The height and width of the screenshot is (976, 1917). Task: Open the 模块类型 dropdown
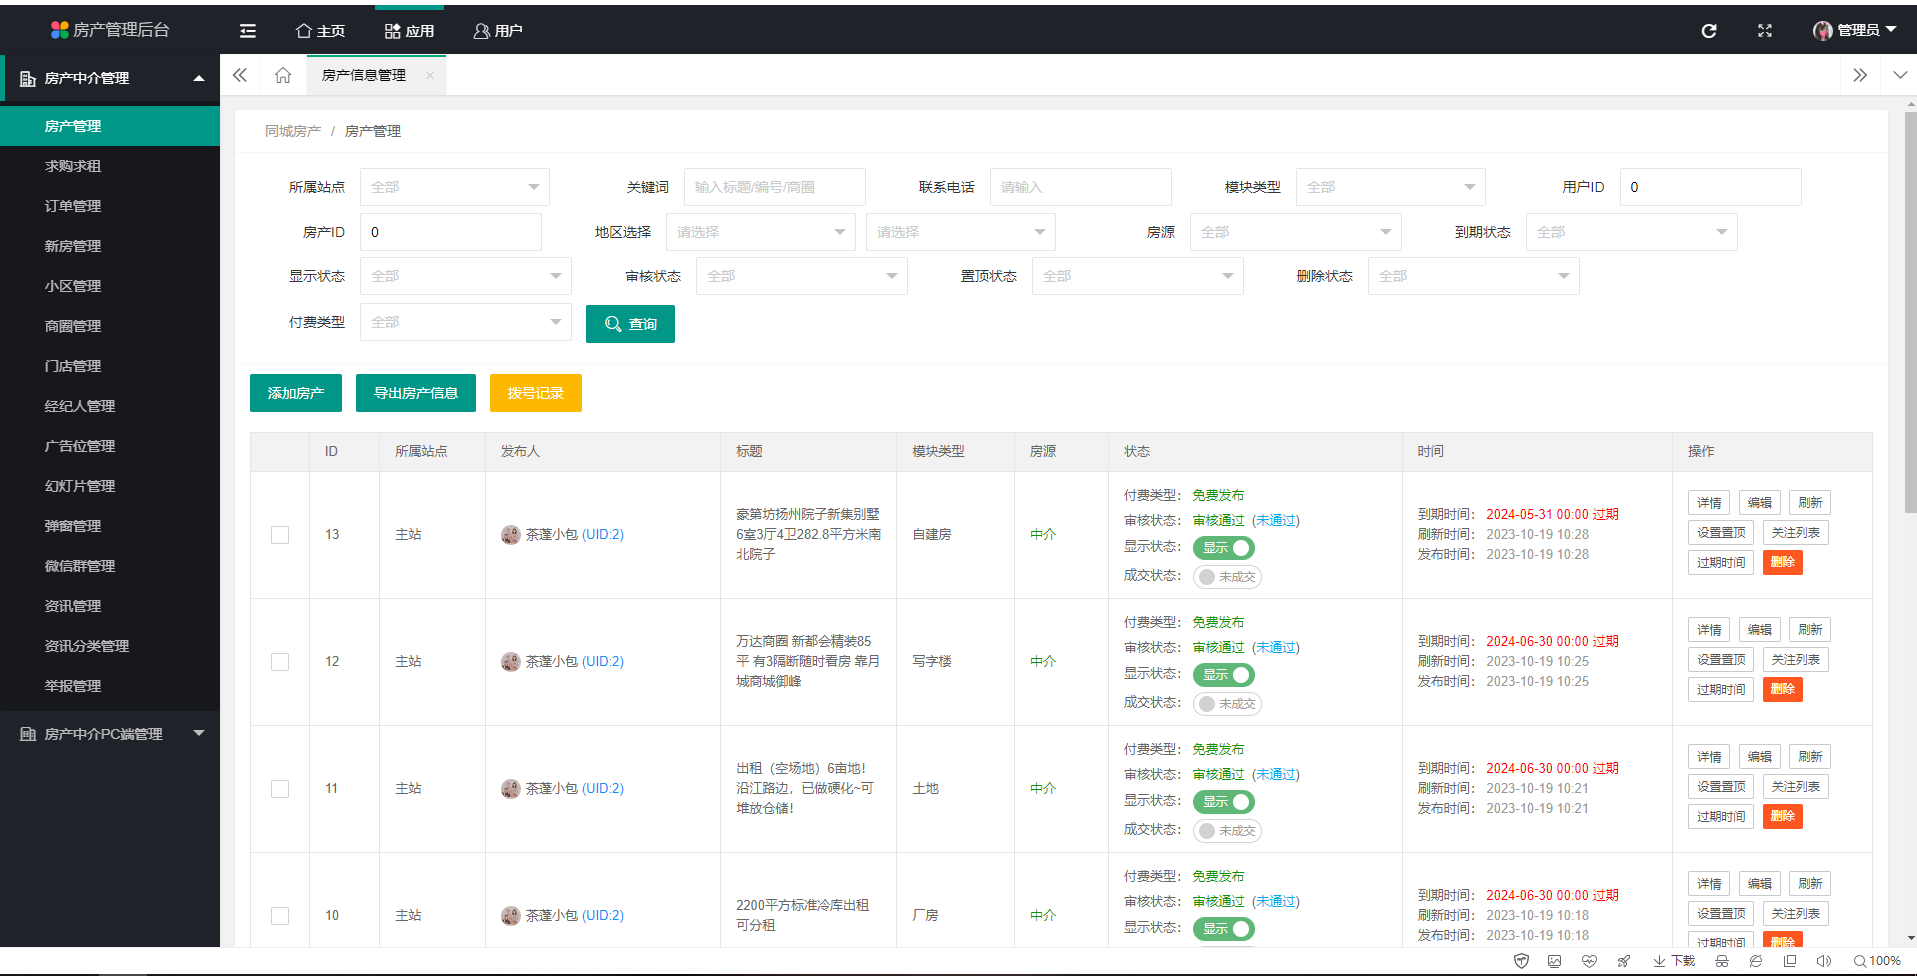(x=1391, y=187)
